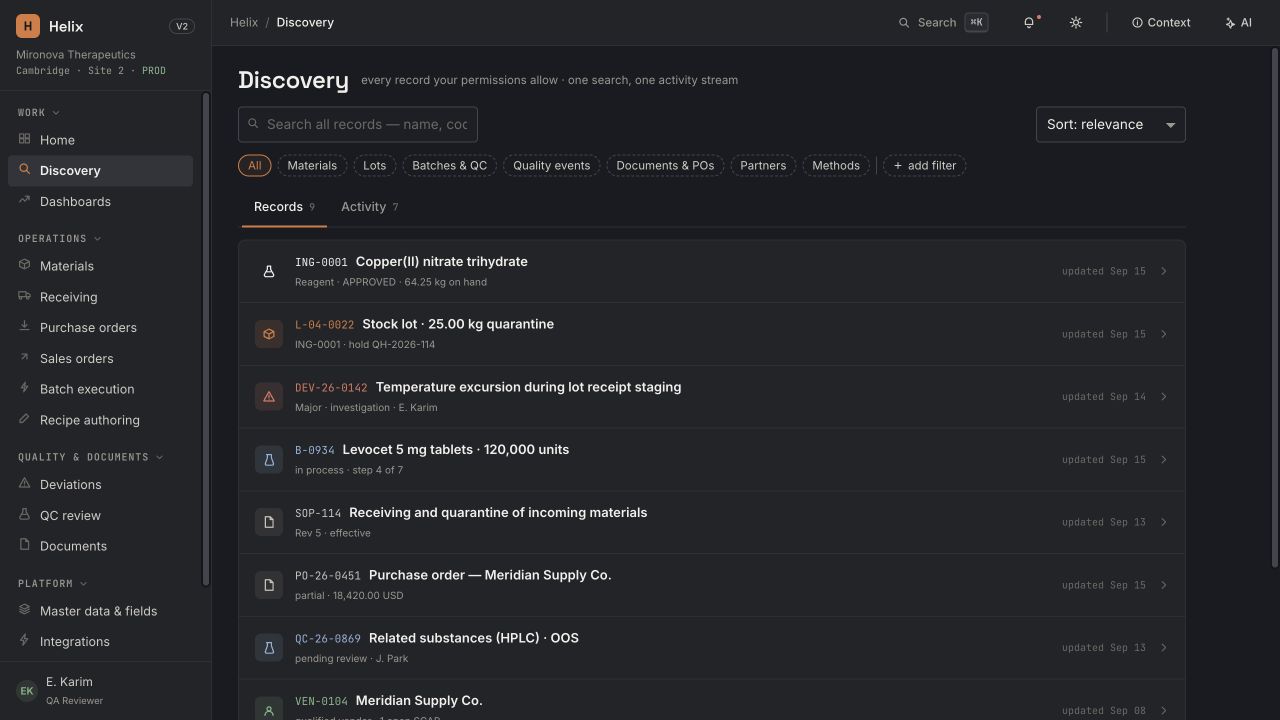The height and width of the screenshot is (720, 1280).
Task: Click the ING-0001 reagent flask icon
Action: [x=269, y=271]
